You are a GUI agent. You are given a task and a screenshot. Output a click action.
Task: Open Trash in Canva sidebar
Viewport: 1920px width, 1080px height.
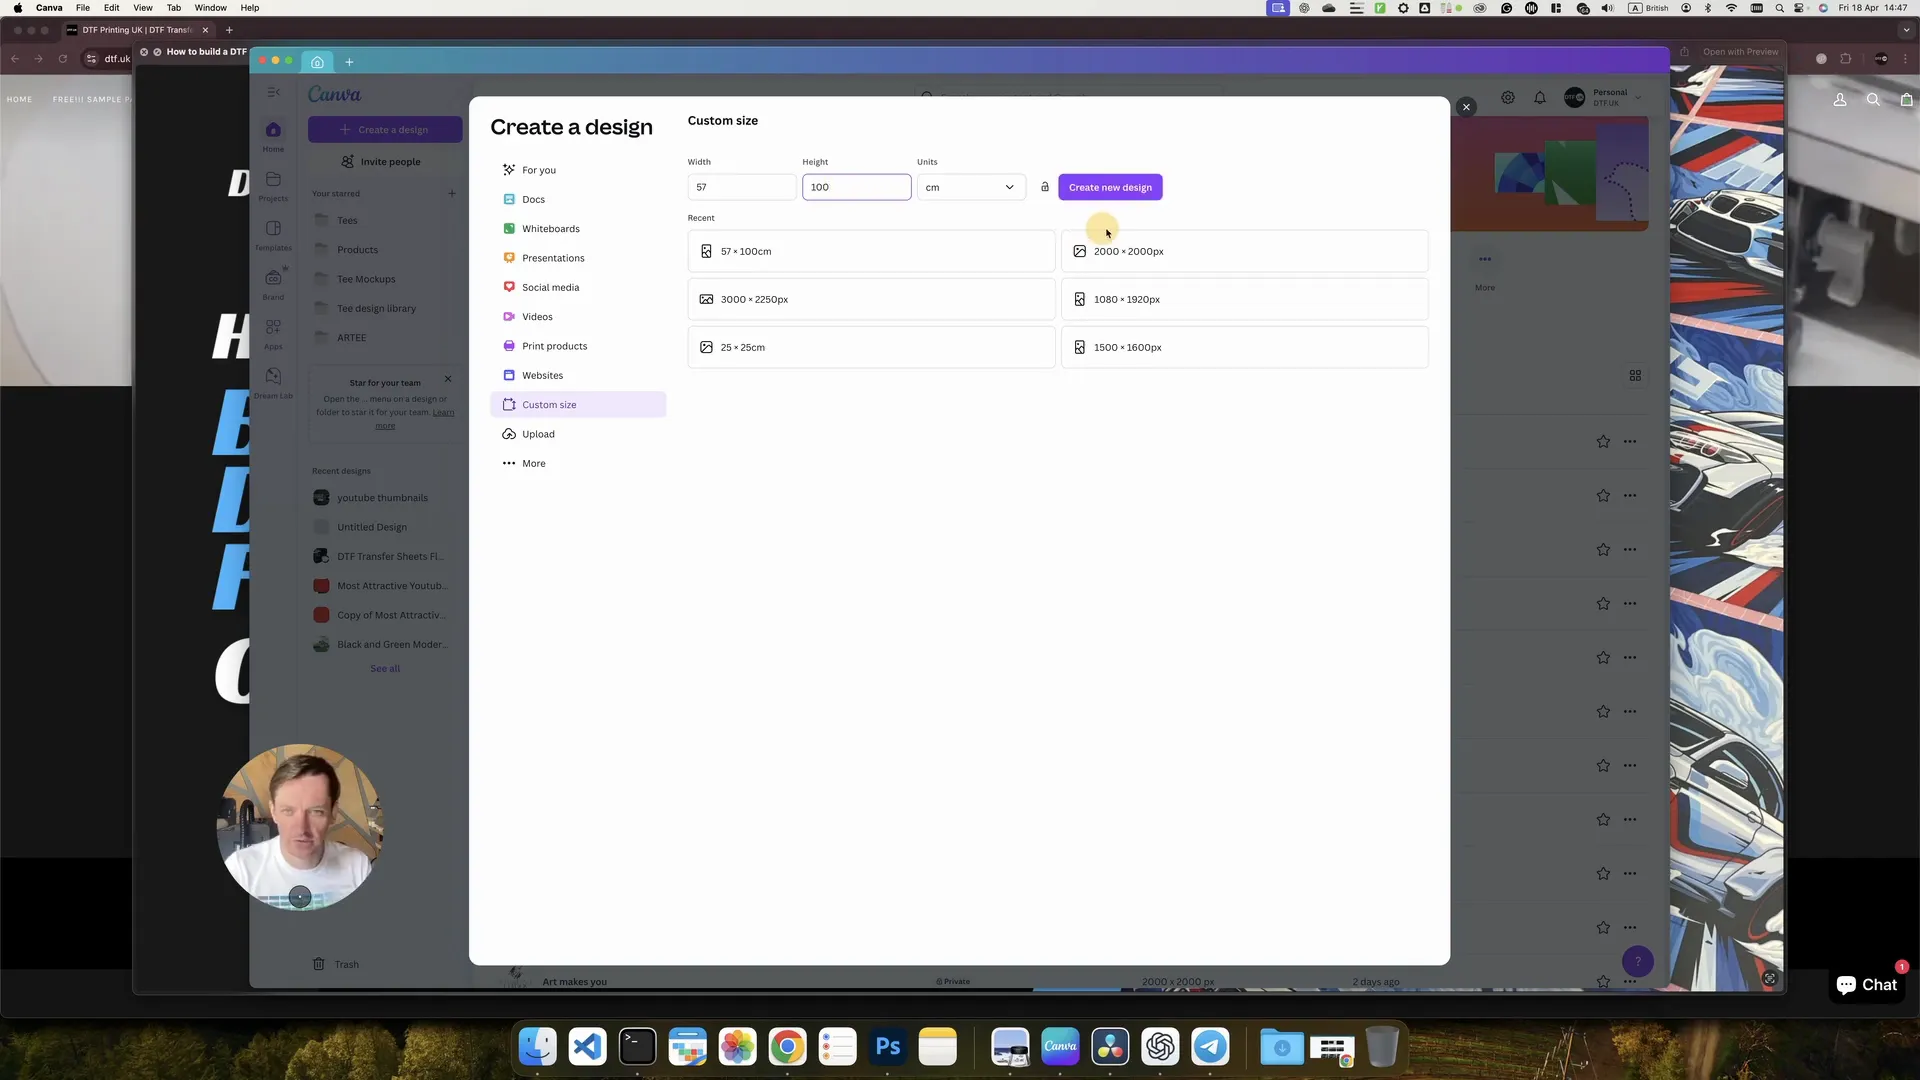click(336, 964)
